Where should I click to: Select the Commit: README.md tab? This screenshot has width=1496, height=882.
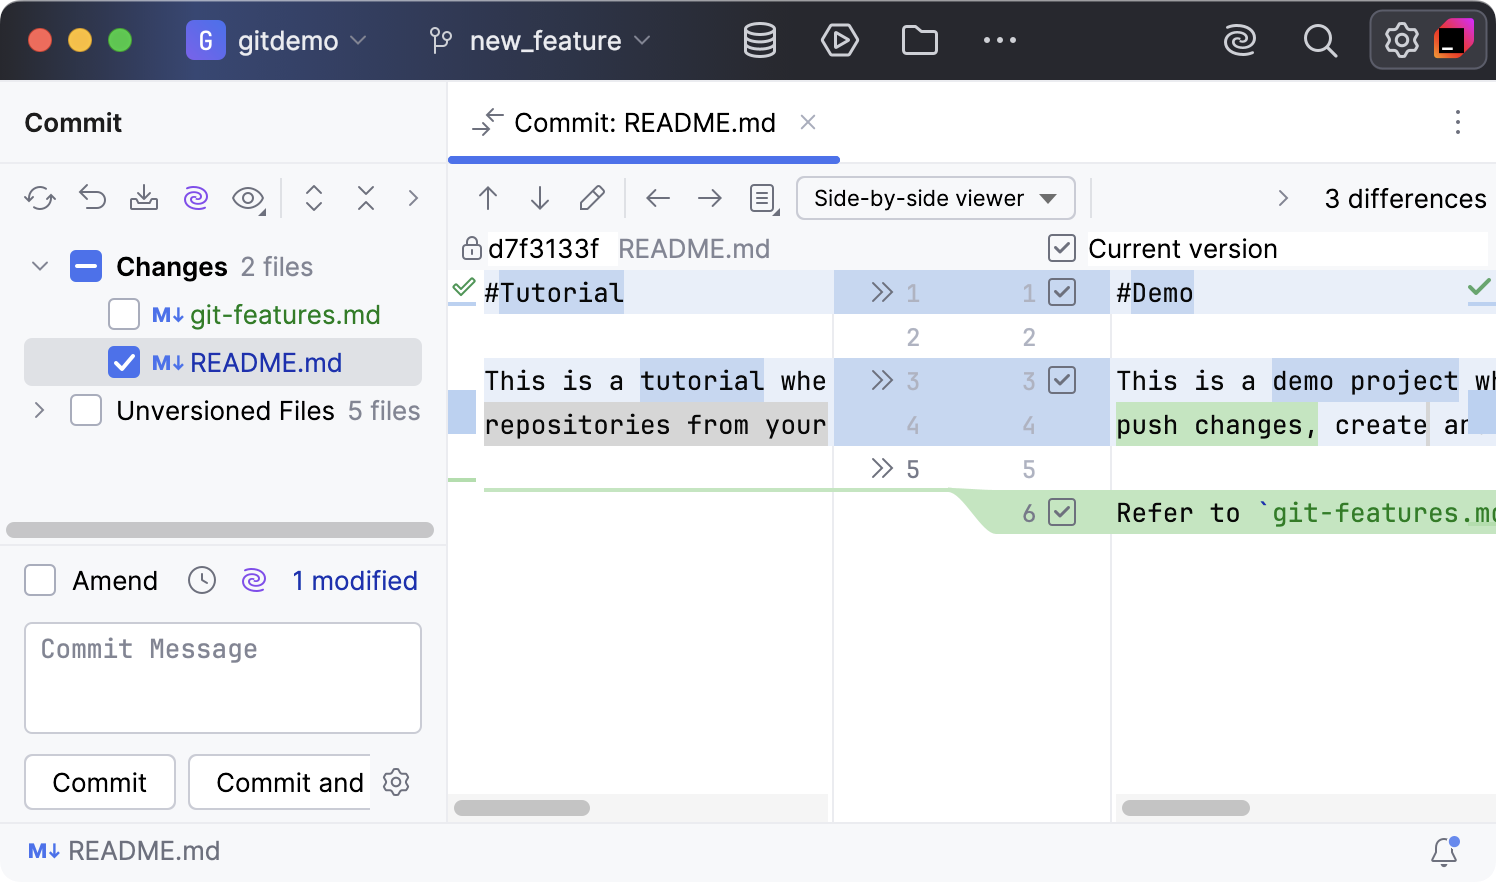pyautogui.click(x=644, y=123)
